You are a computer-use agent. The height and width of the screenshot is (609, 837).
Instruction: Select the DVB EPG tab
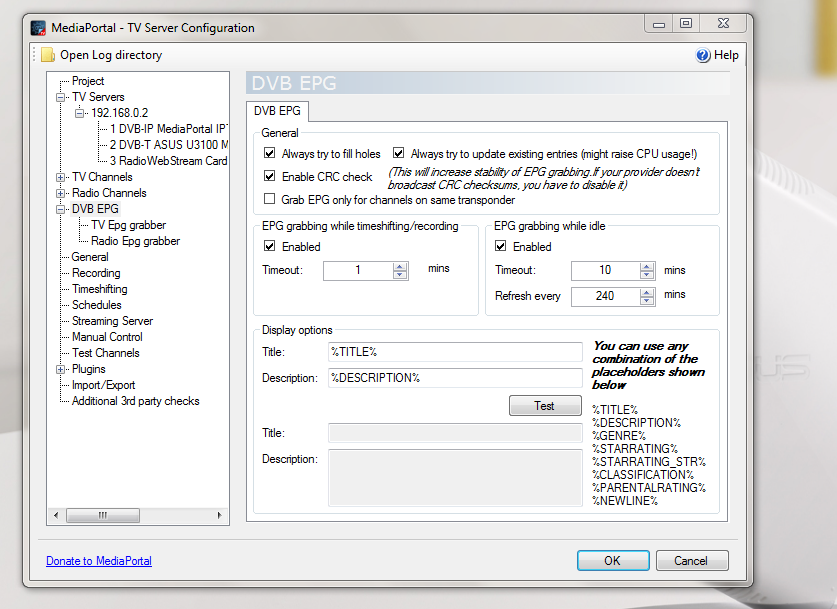click(x=277, y=111)
